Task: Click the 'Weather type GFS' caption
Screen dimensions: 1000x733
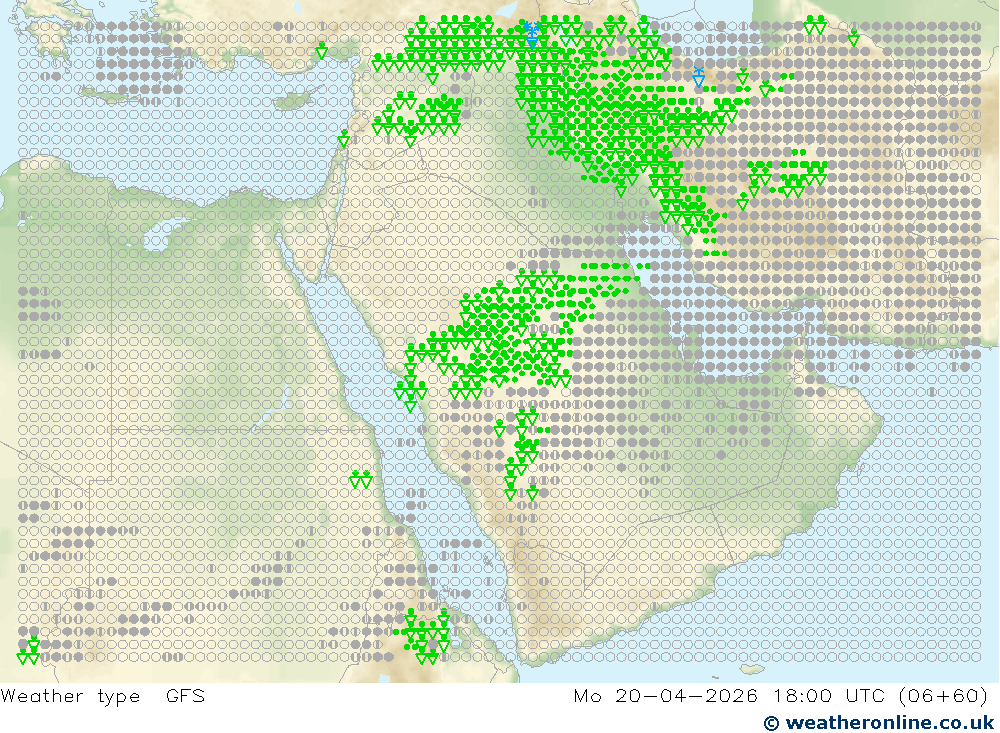Action: (103, 695)
